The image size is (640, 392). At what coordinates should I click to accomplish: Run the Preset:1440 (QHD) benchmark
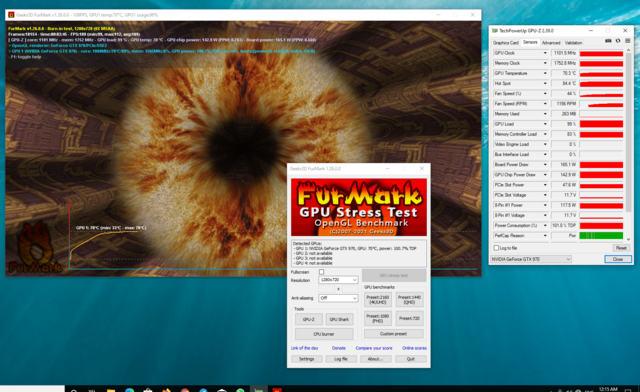[x=409, y=300]
